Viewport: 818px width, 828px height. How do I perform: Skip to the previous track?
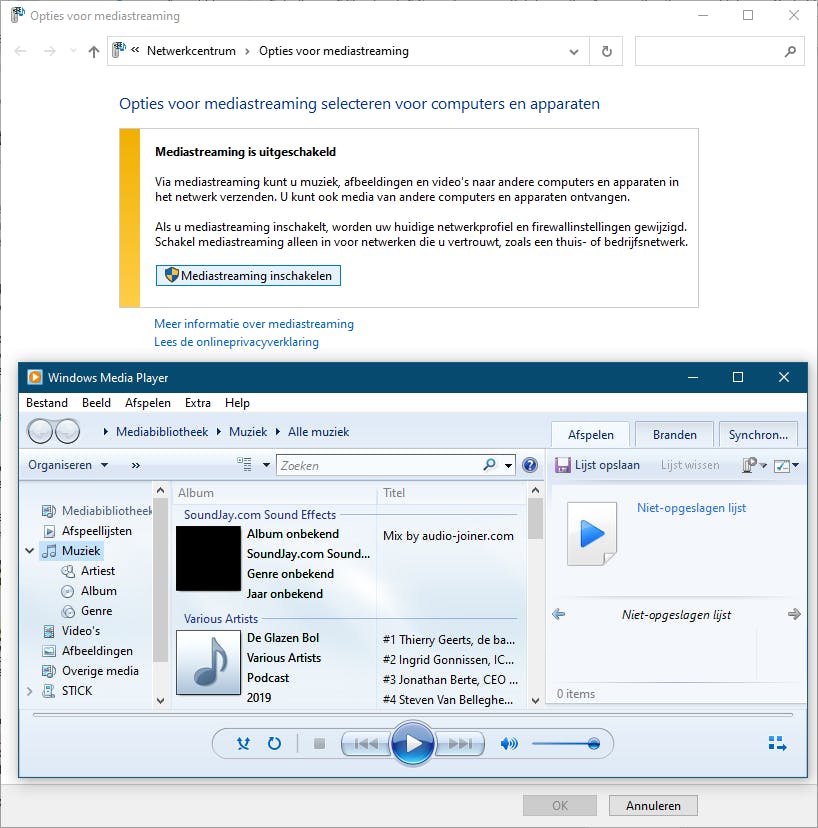[x=366, y=744]
